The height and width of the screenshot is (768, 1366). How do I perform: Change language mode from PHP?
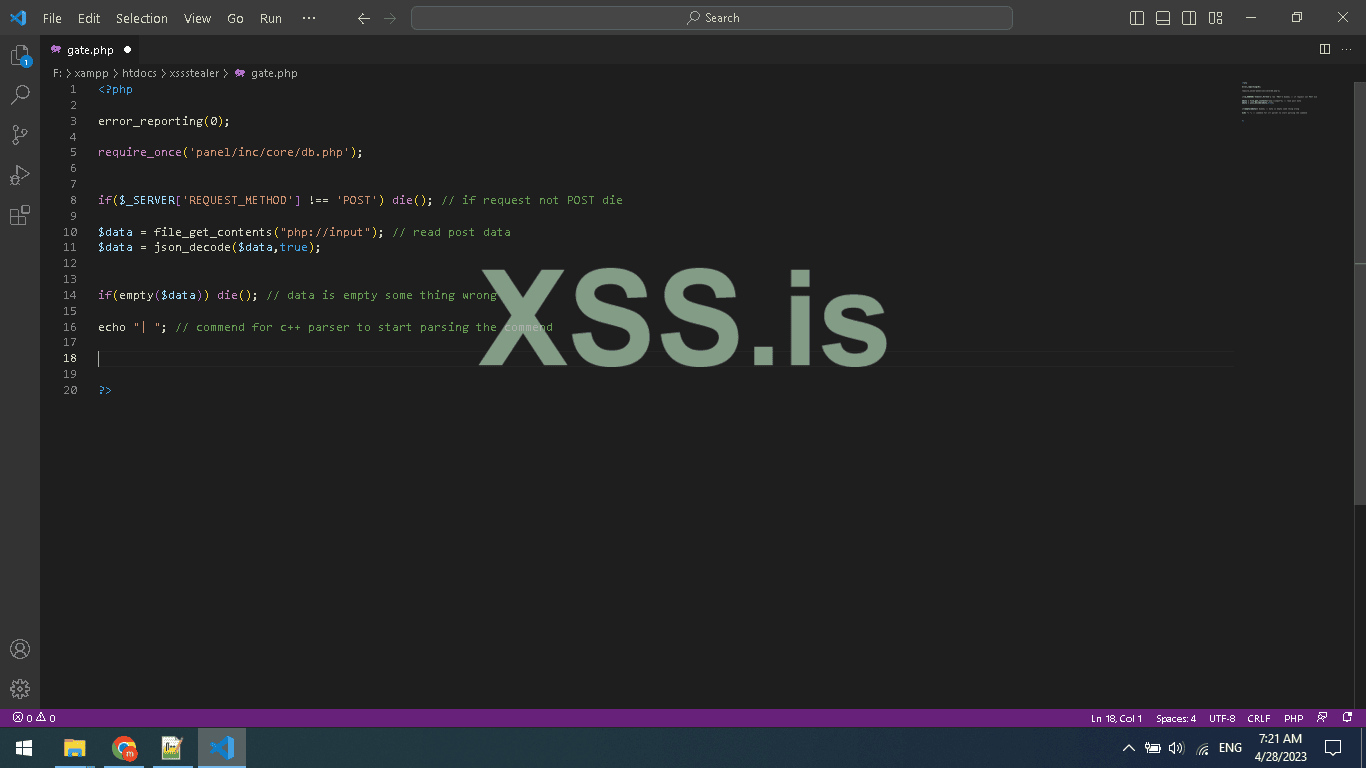[1294, 718]
